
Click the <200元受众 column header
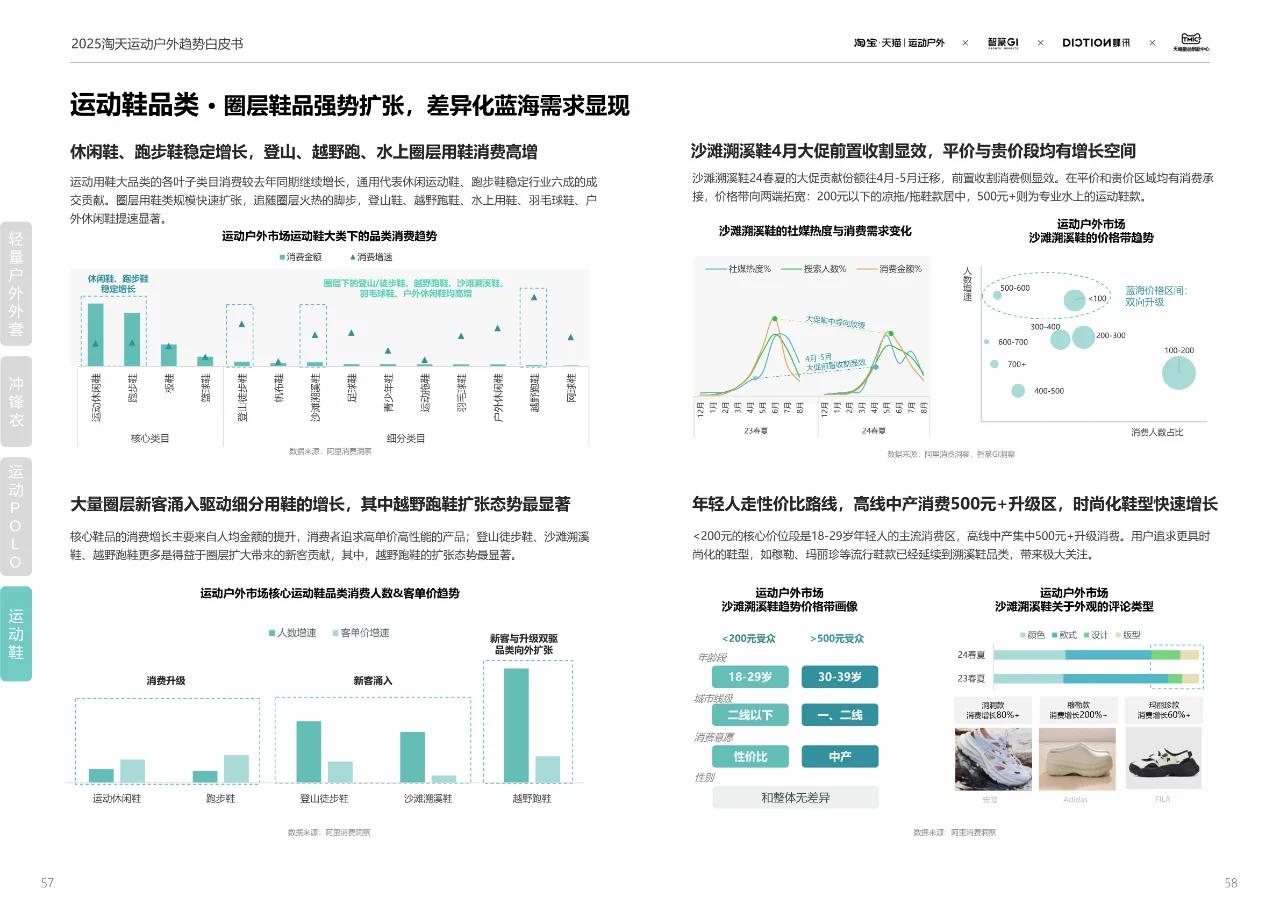[x=750, y=638]
